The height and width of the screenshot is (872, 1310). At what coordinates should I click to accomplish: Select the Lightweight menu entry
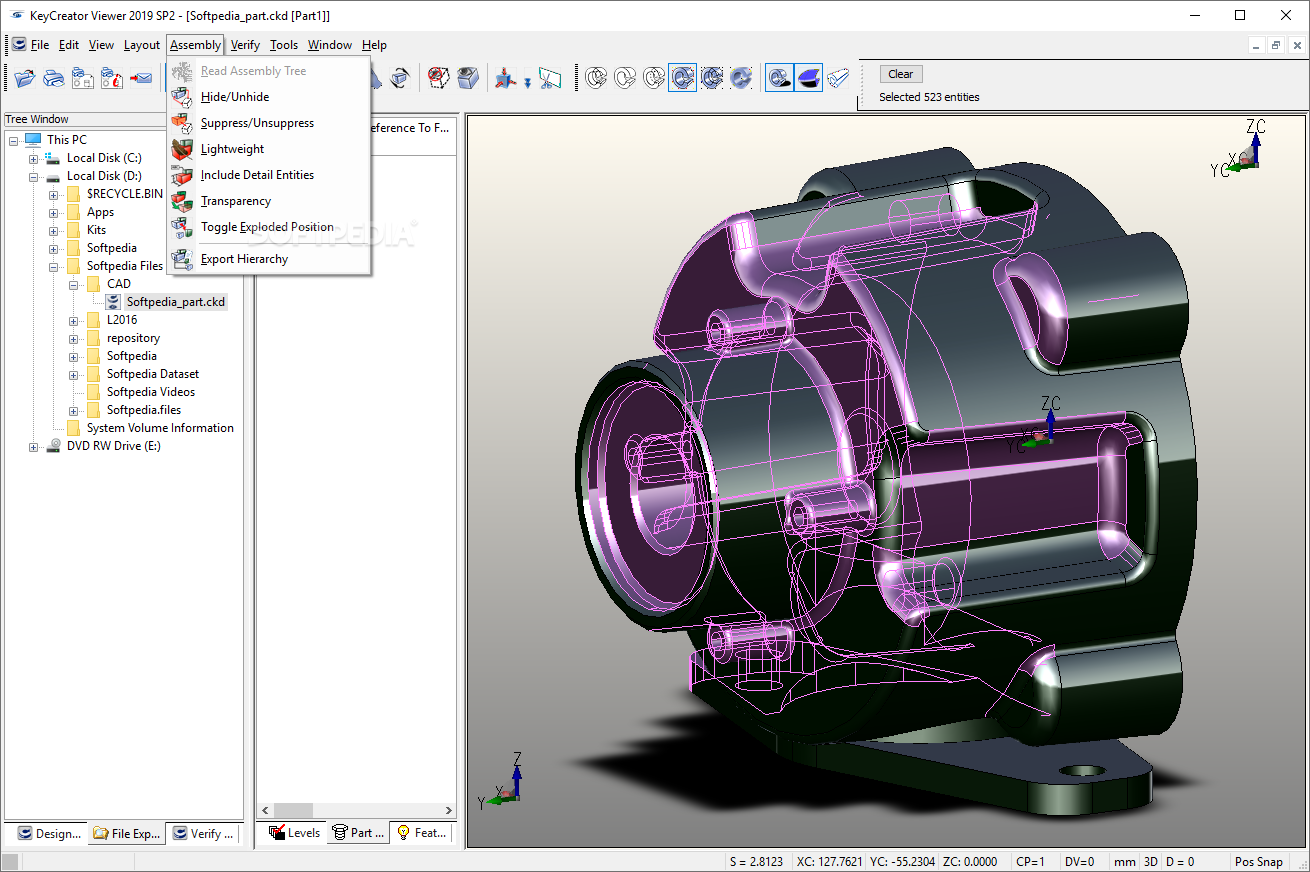point(269,149)
